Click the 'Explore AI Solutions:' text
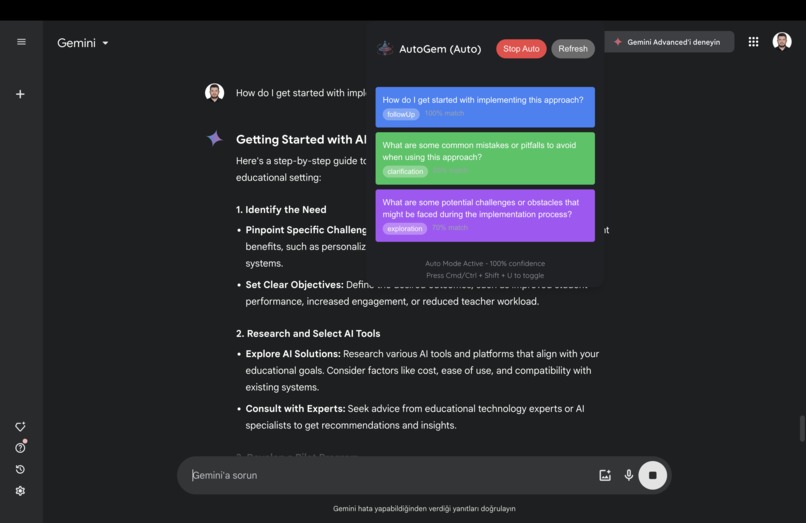Image resolution: width=806 pixels, height=523 pixels. 293,353
